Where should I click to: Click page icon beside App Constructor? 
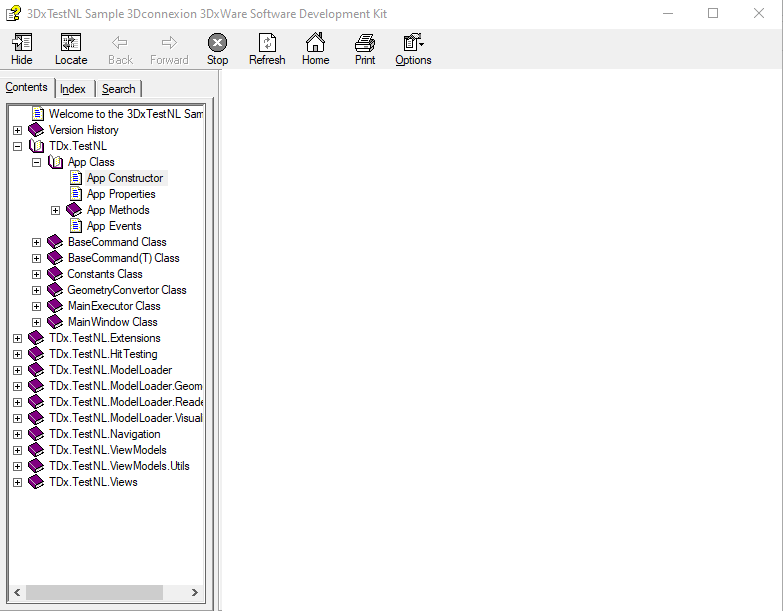(x=76, y=178)
